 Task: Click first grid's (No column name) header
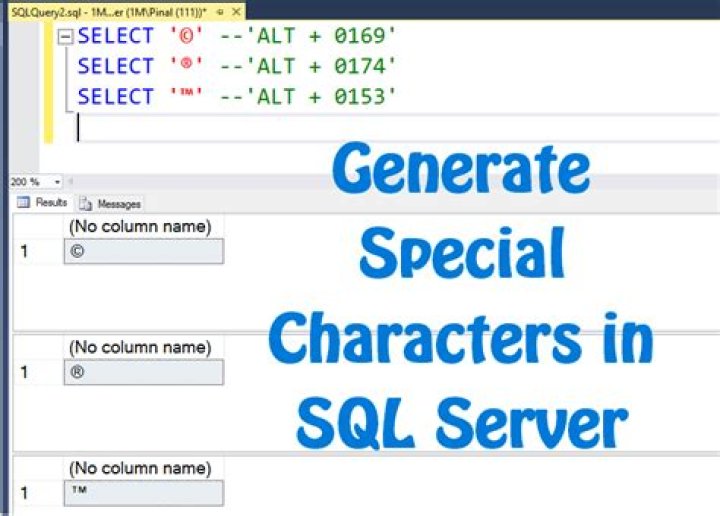click(139, 227)
